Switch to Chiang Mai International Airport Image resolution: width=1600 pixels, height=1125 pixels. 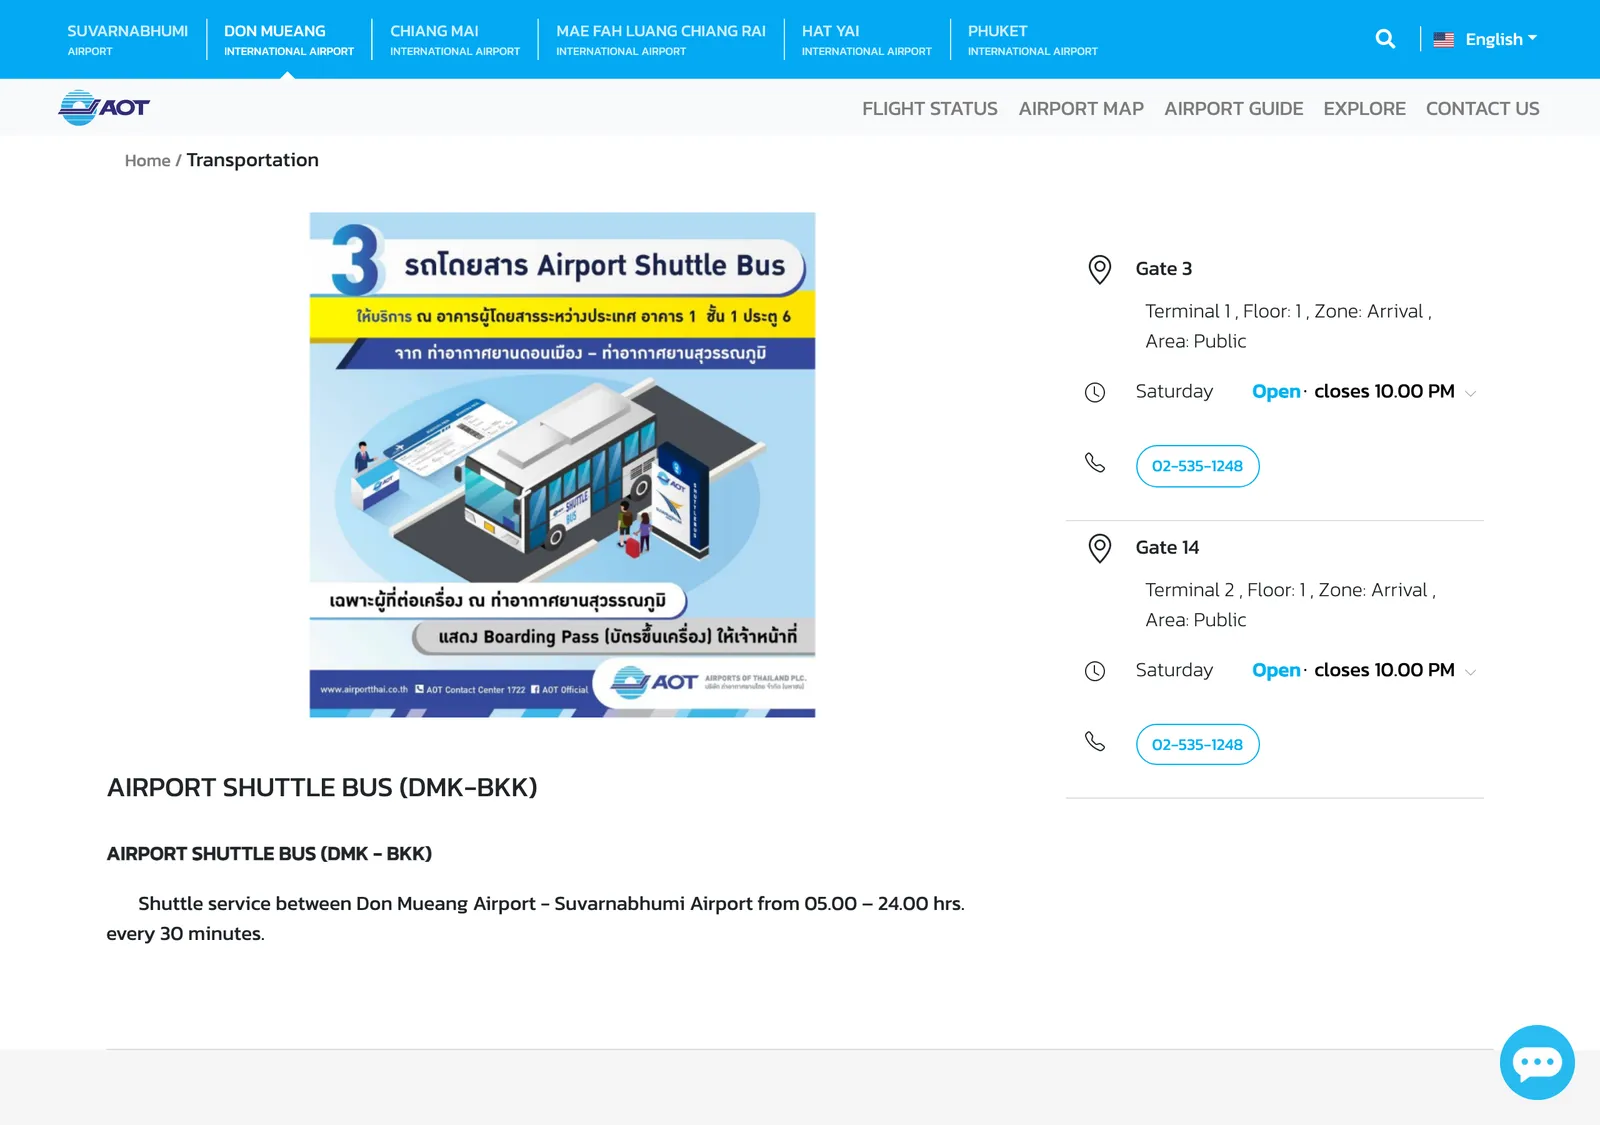[x=455, y=39]
